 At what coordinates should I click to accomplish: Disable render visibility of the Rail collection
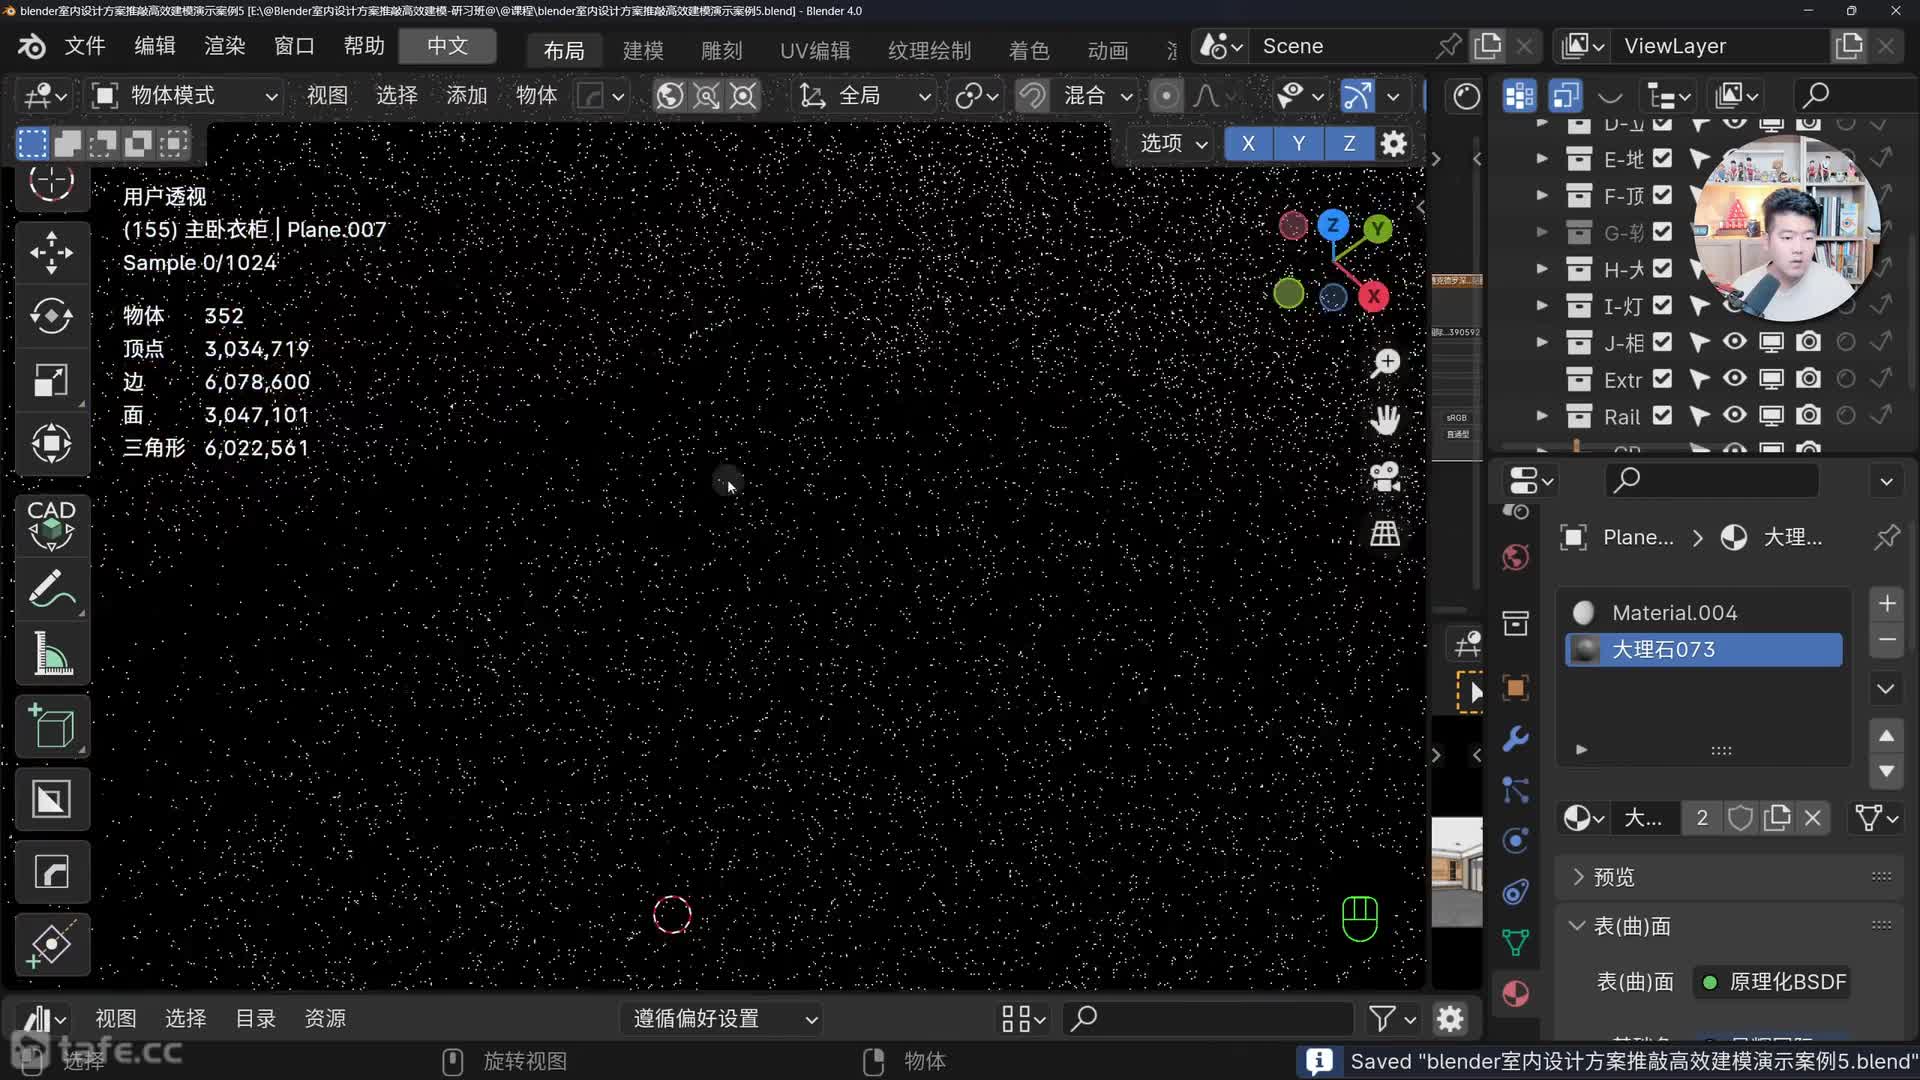pyautogui.click(x=1810, y=415)
